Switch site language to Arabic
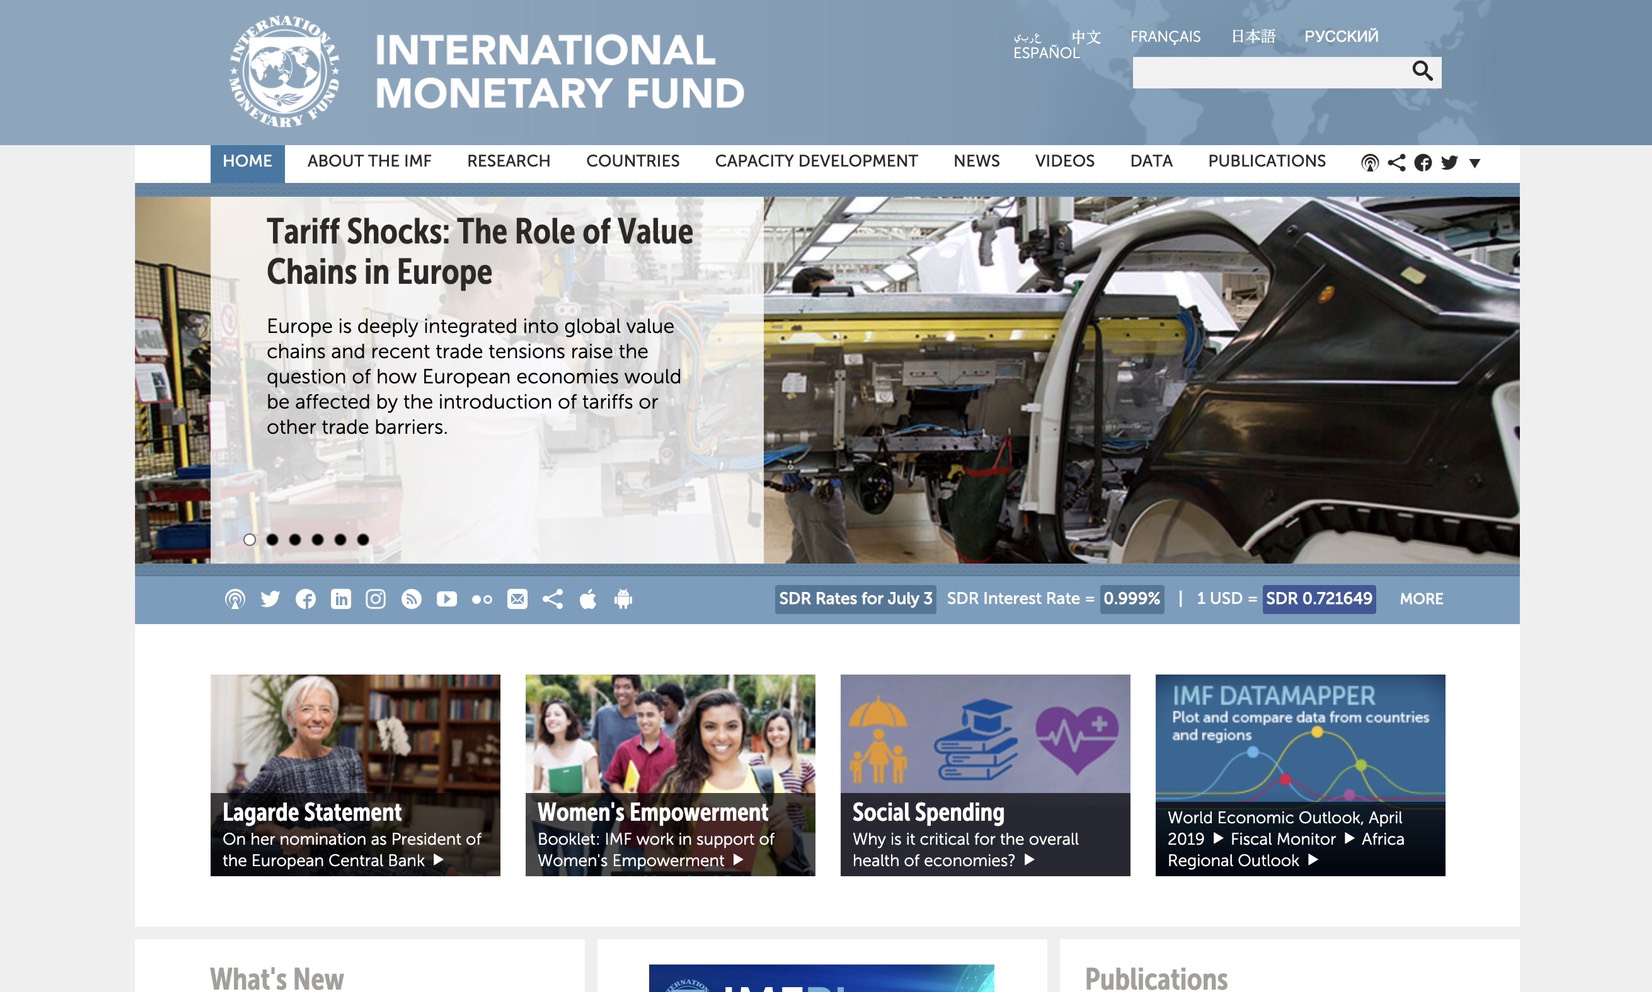1652x992 pixels. point(1027,37)
